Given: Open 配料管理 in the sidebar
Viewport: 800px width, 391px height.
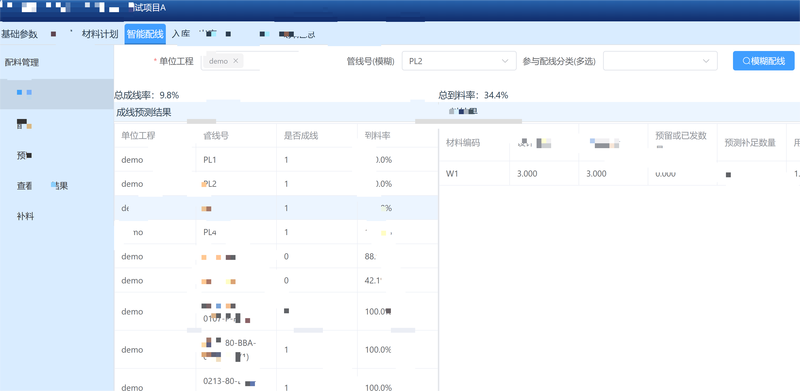Looking at the screenshot, I should (22, 63).
